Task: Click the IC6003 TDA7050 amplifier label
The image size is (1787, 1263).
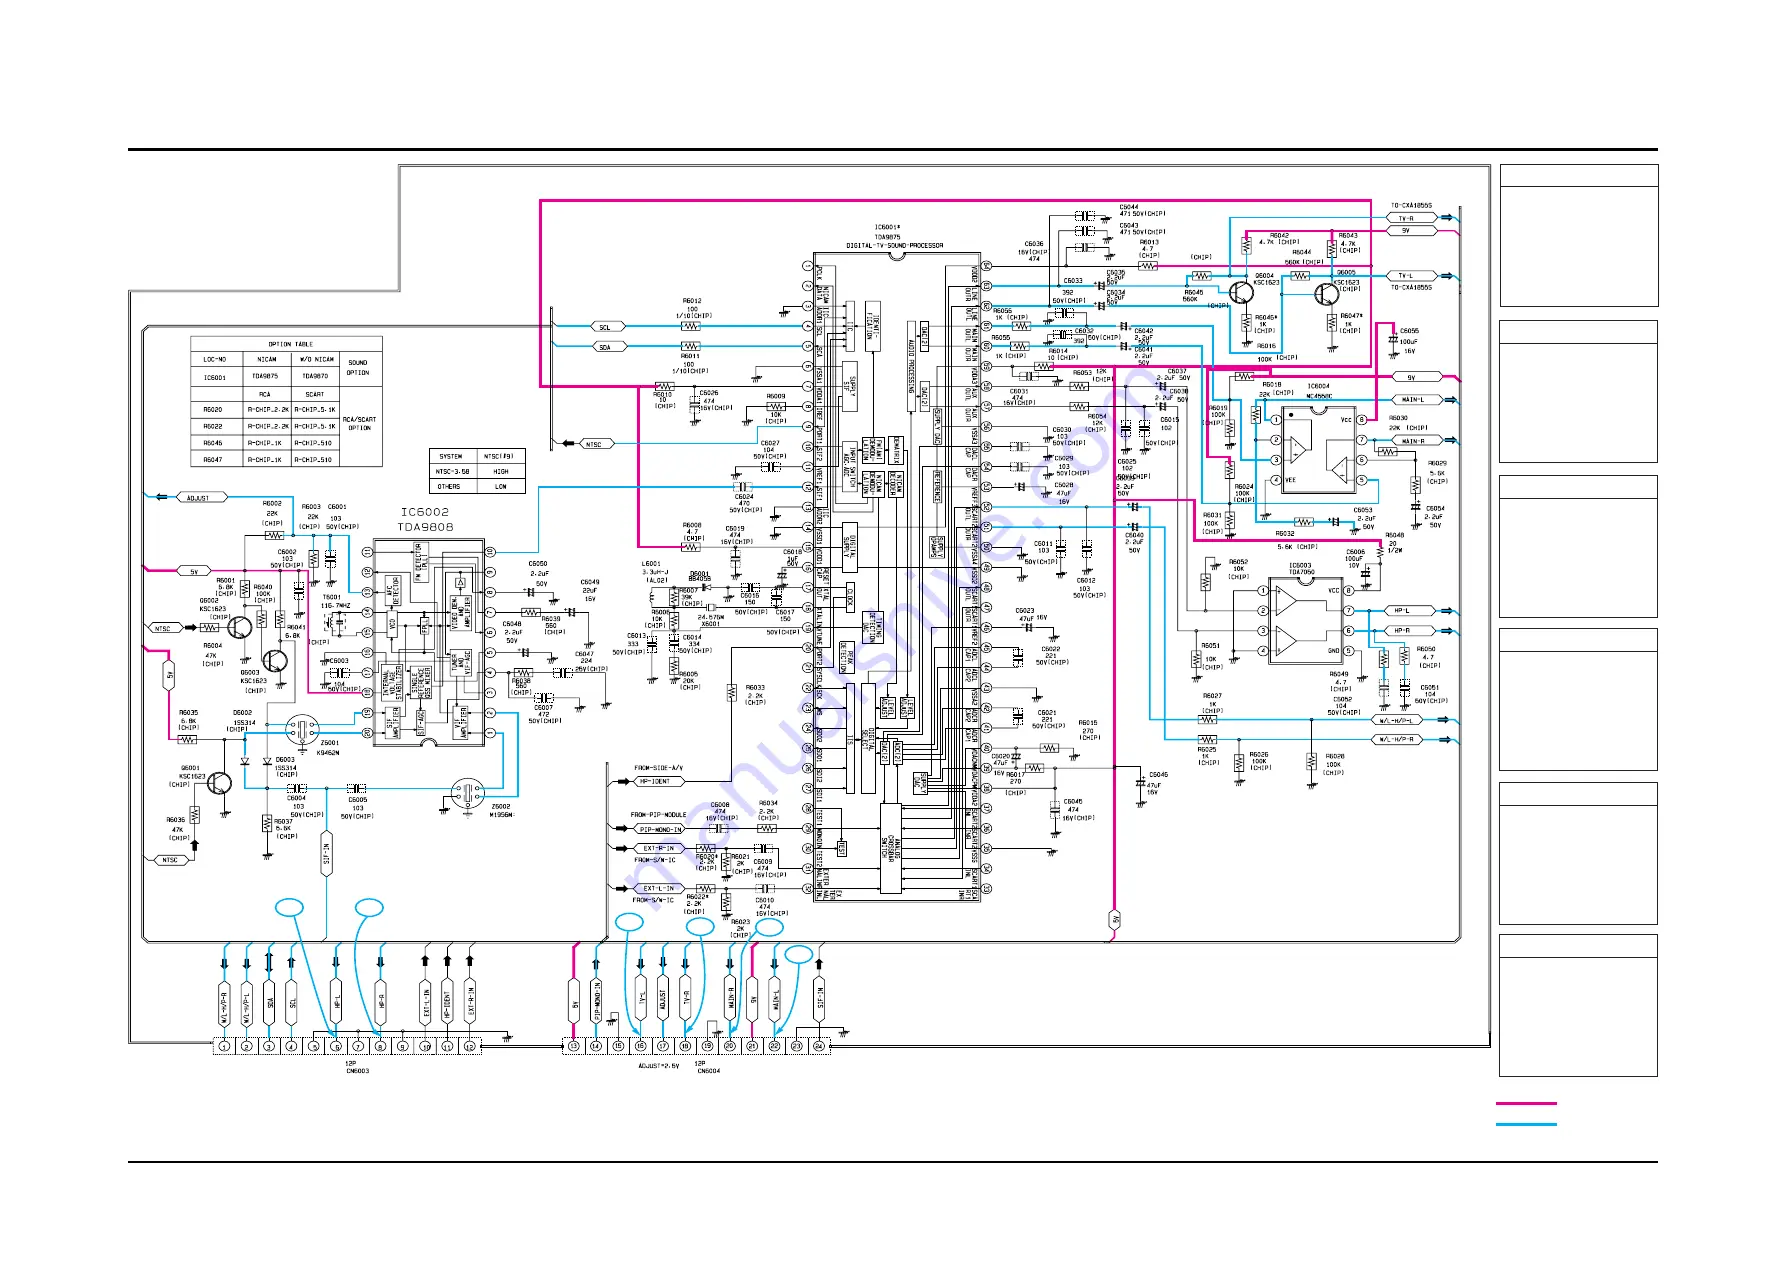Action: pos(1300,569)
